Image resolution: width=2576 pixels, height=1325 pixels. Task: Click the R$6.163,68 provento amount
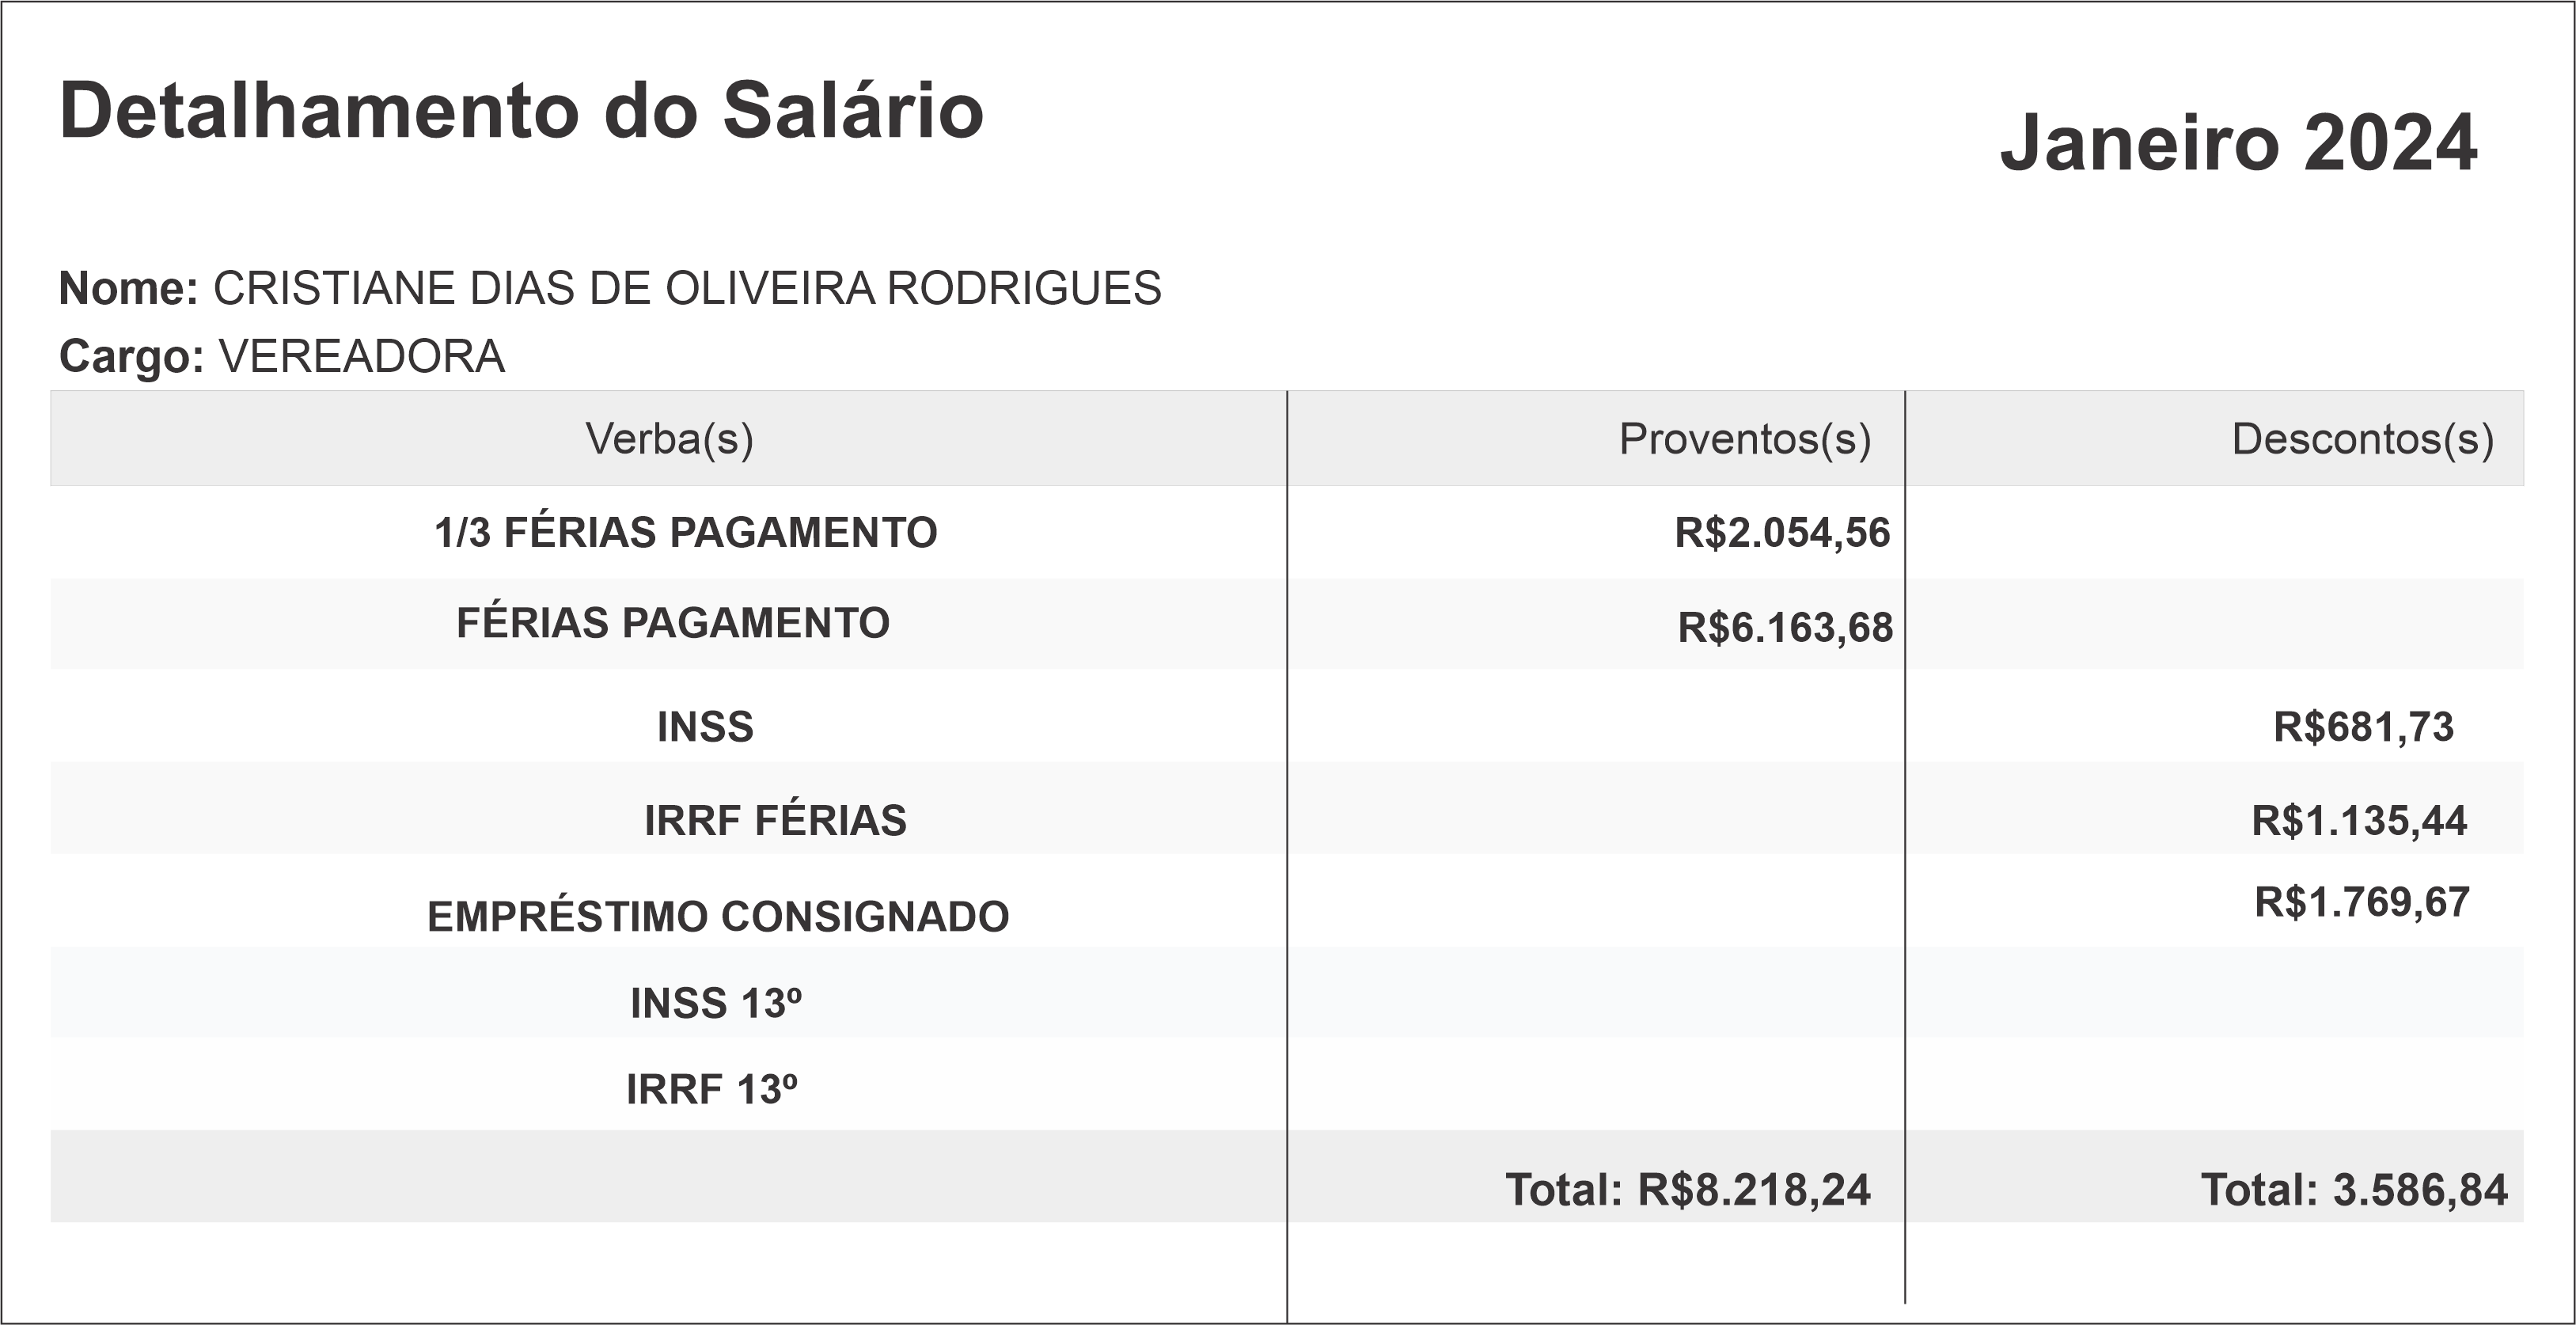tap(1785, 628)
